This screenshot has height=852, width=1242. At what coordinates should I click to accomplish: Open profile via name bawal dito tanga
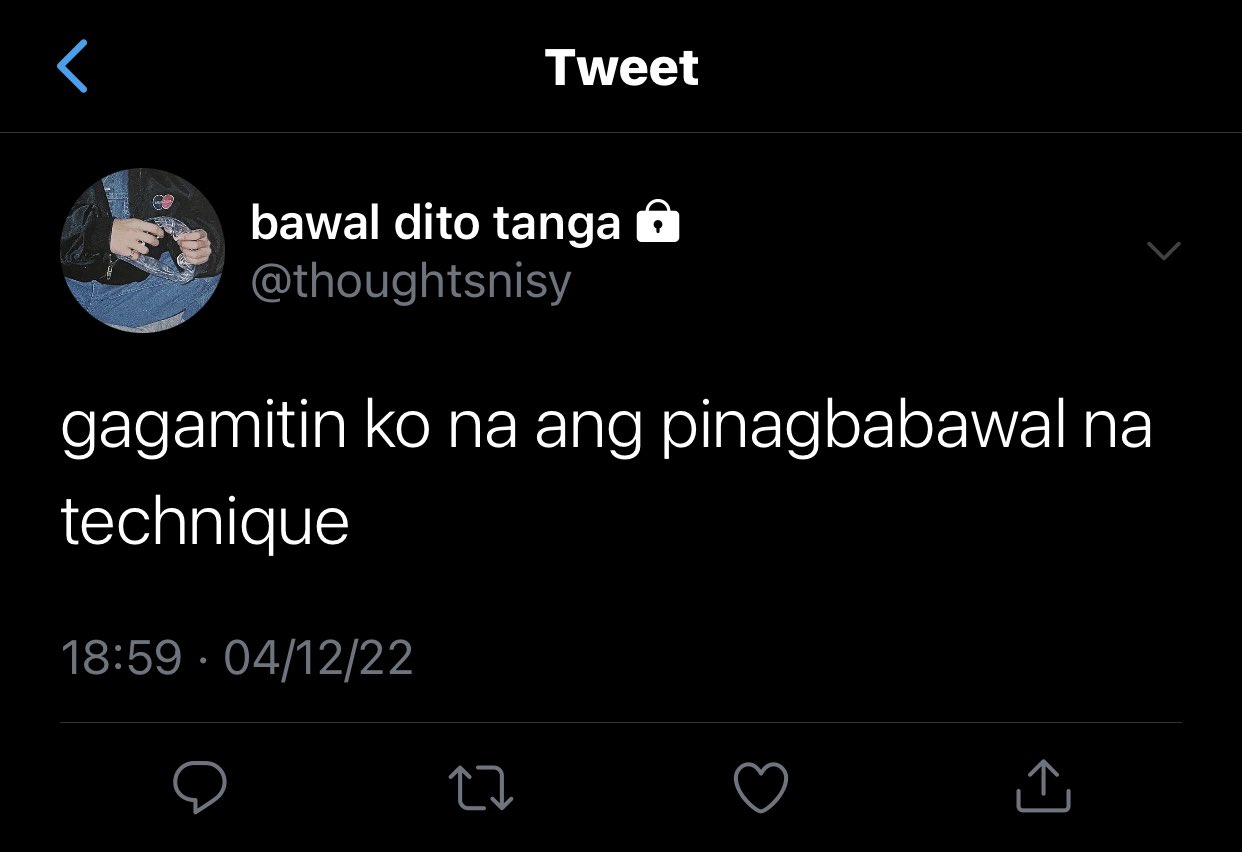[435, 223]
